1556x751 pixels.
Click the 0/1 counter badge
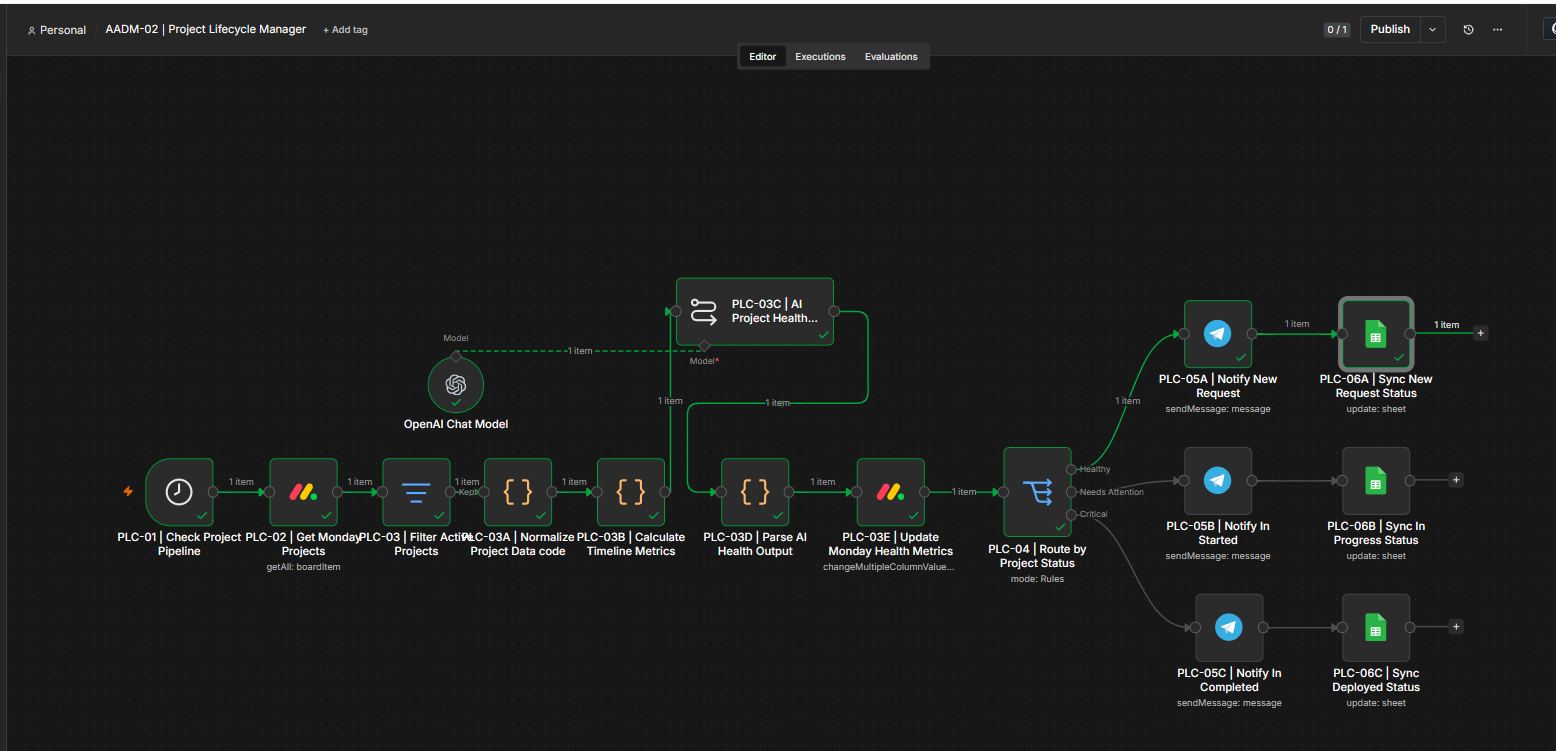1337,30
